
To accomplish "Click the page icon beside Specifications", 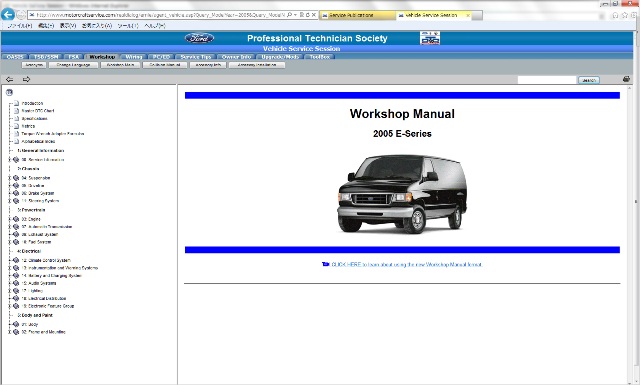I will (x=17, y=118).
